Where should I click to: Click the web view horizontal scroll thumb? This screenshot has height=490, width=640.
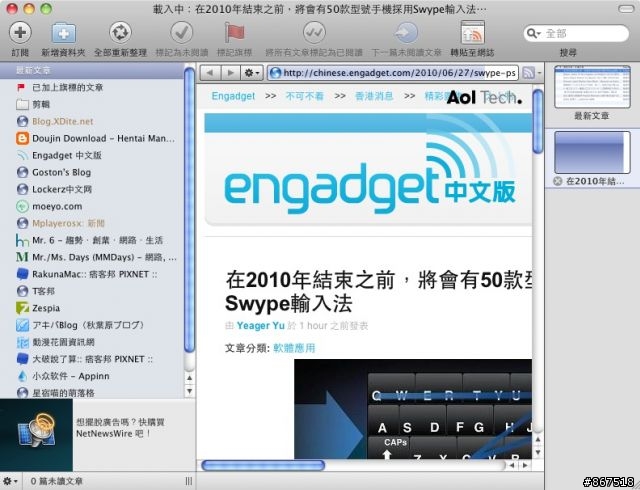point(263,465)
